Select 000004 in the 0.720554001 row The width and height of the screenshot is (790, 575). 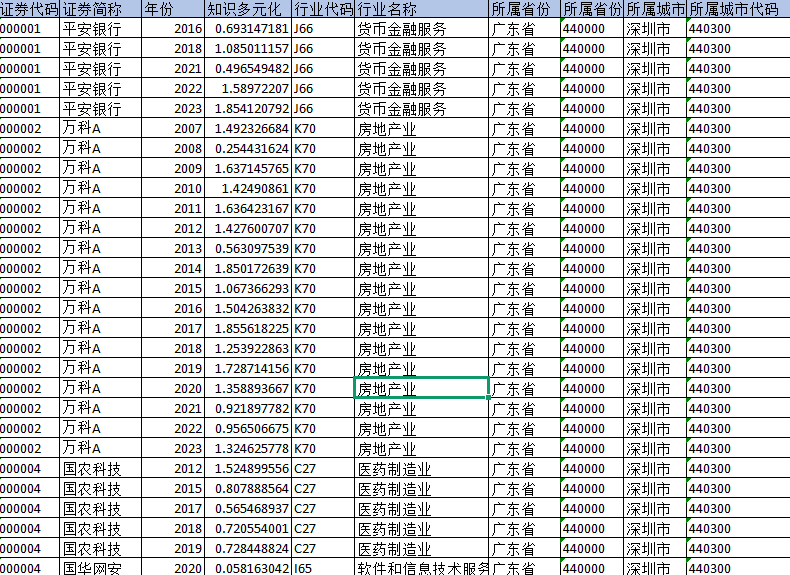30,529
